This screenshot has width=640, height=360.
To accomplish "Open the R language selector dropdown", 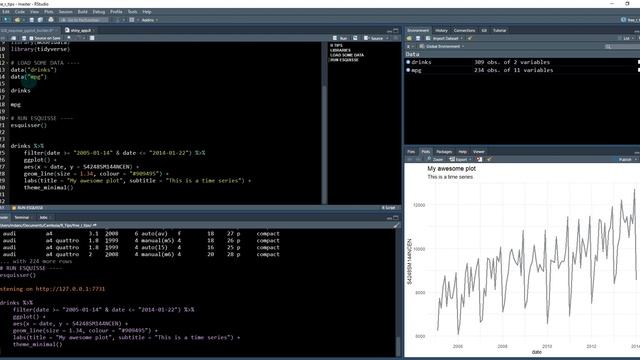I will [409, 47].
